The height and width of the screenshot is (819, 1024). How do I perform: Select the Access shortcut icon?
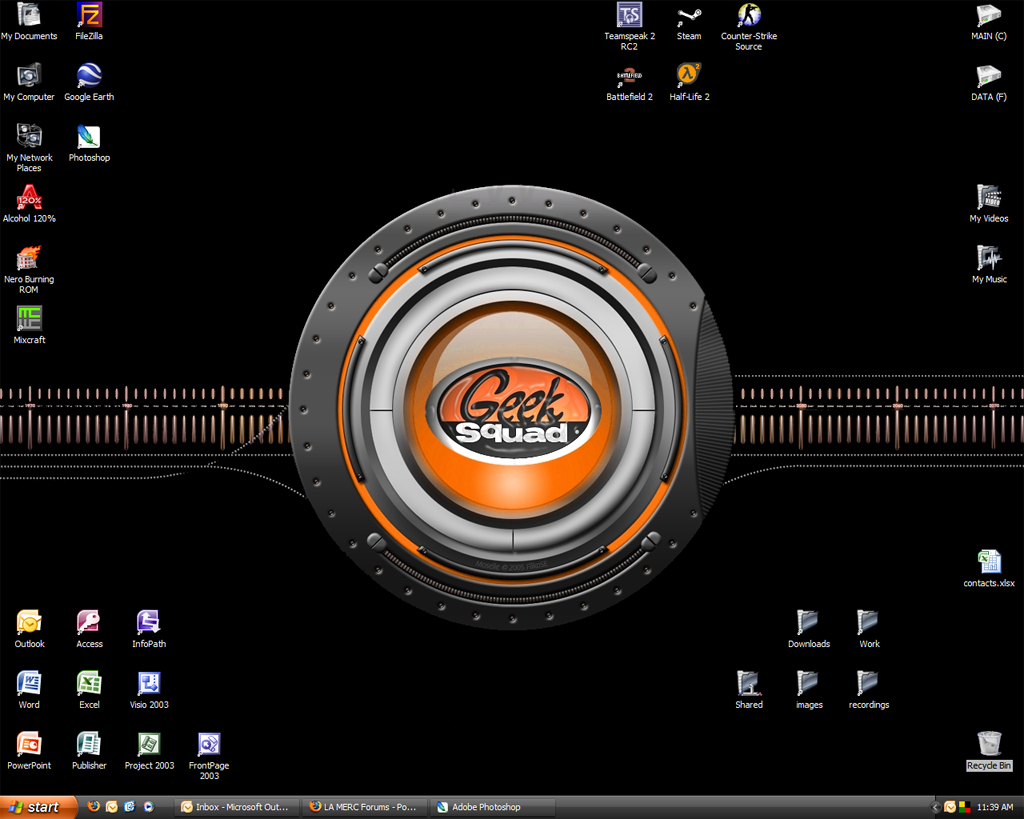[89, 629]
